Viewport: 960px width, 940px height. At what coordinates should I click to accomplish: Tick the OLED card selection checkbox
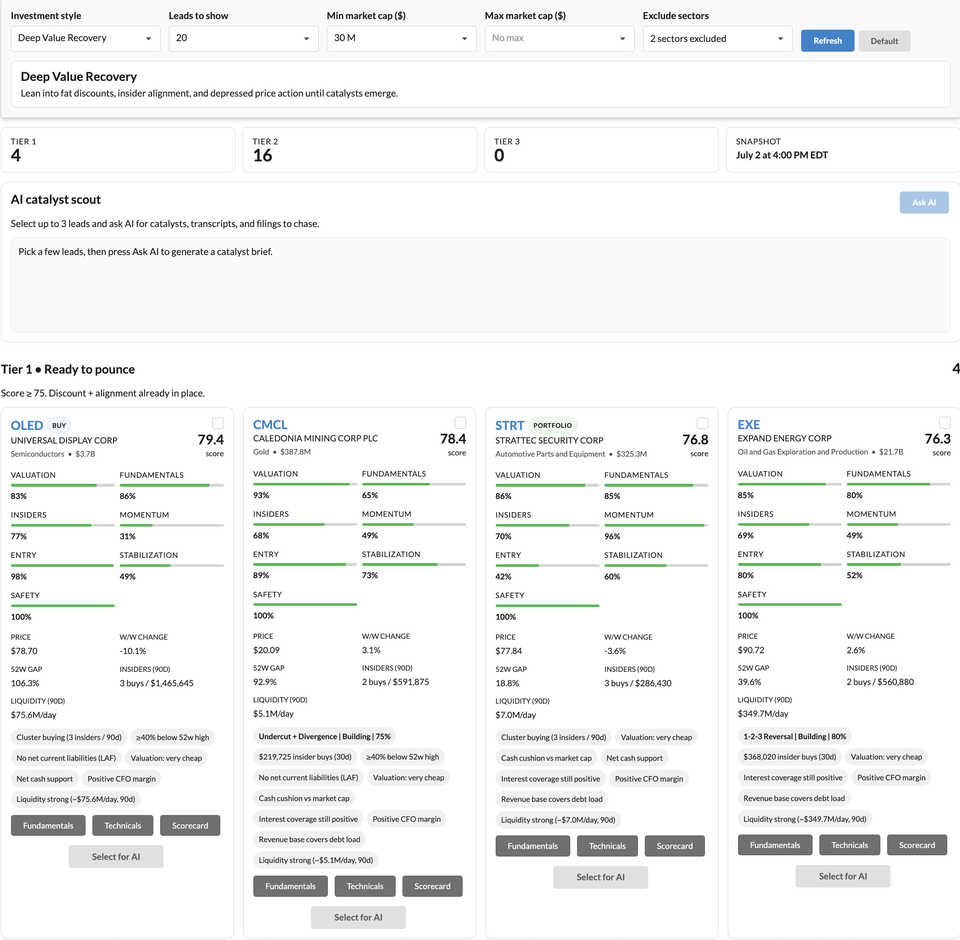218,423
